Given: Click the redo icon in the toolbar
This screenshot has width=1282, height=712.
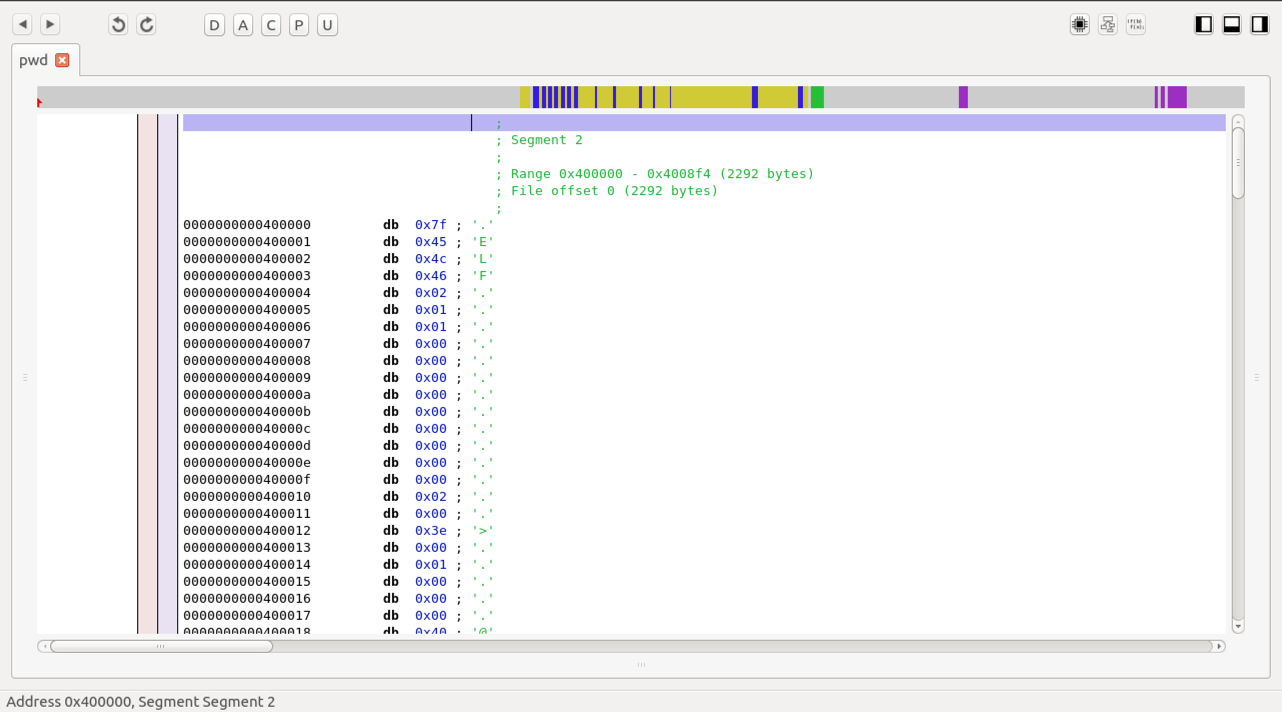Looking at the screenshot, I should 146,25.
